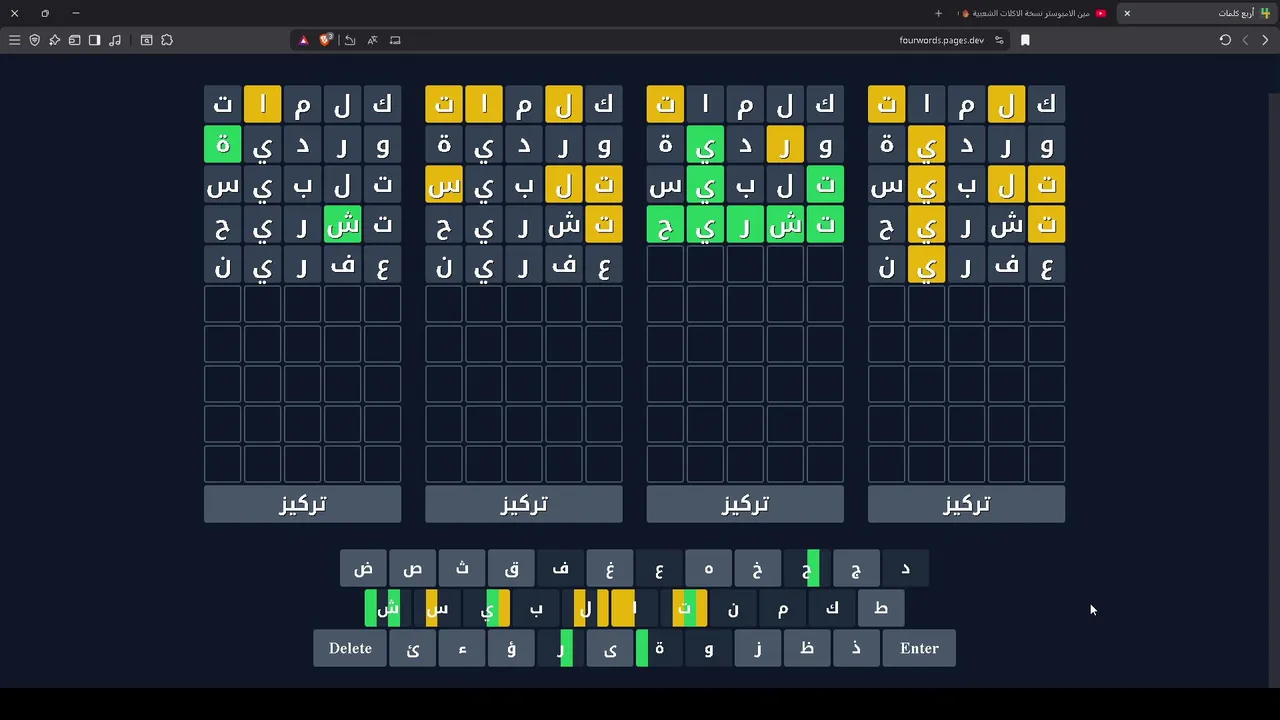Click تركيز button under the leftmost board

point(302,504)
